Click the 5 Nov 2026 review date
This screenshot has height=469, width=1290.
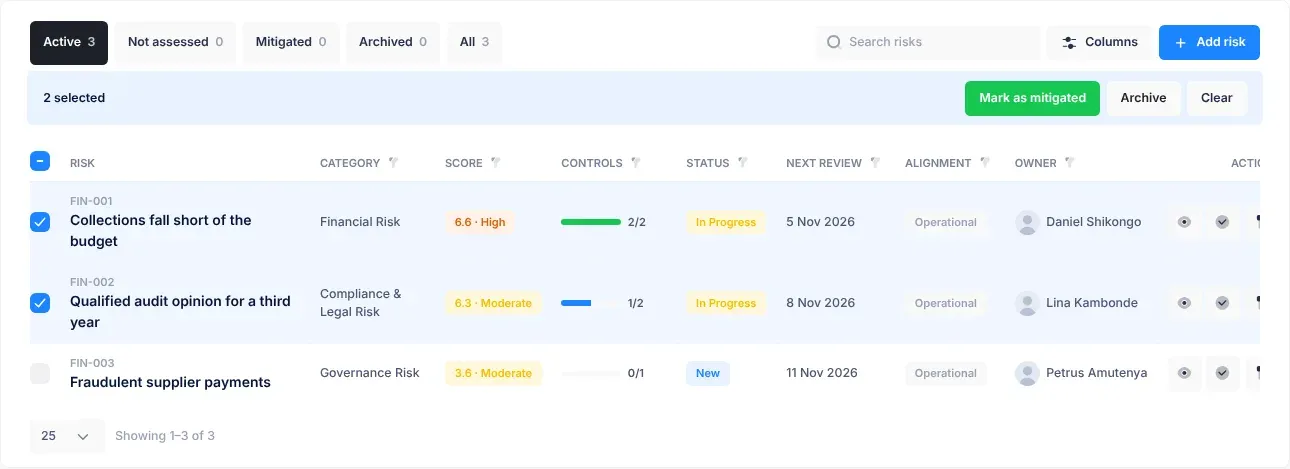pyautogui.click(x=820, y=222)
